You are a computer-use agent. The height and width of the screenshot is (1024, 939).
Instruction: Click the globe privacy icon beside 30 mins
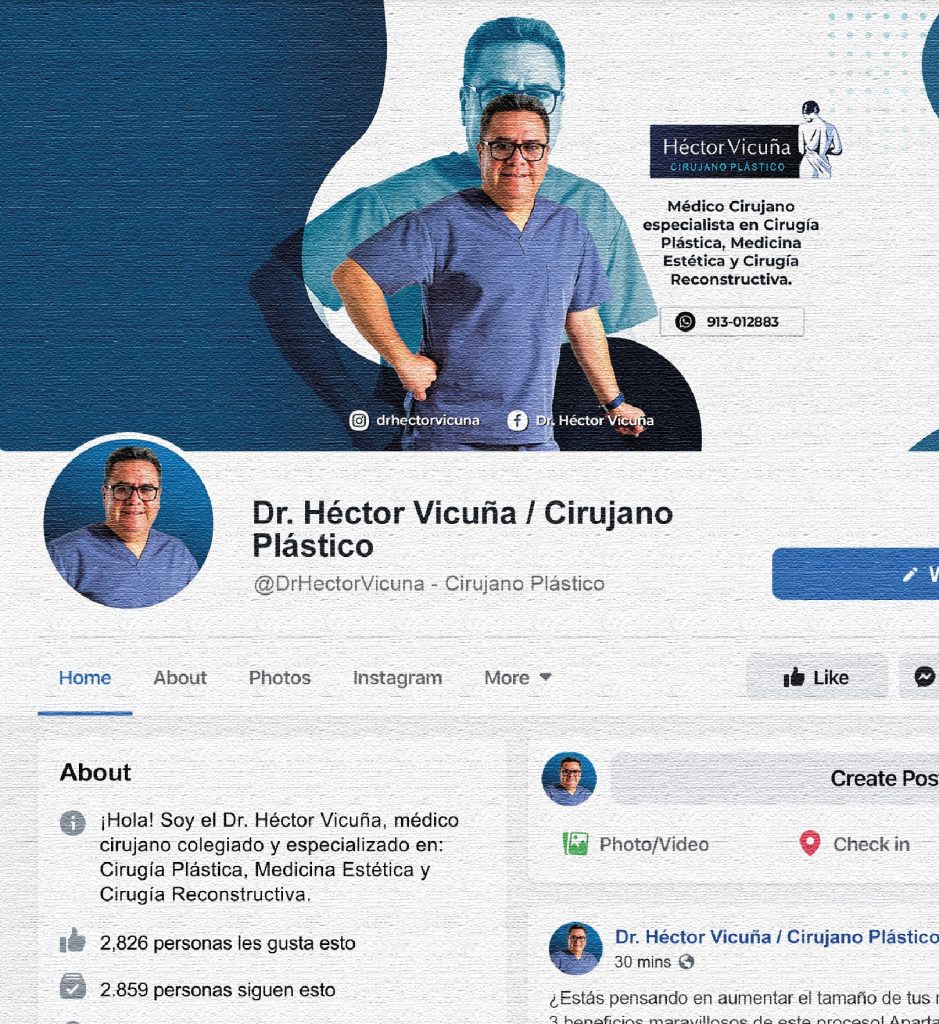point(686,962)
